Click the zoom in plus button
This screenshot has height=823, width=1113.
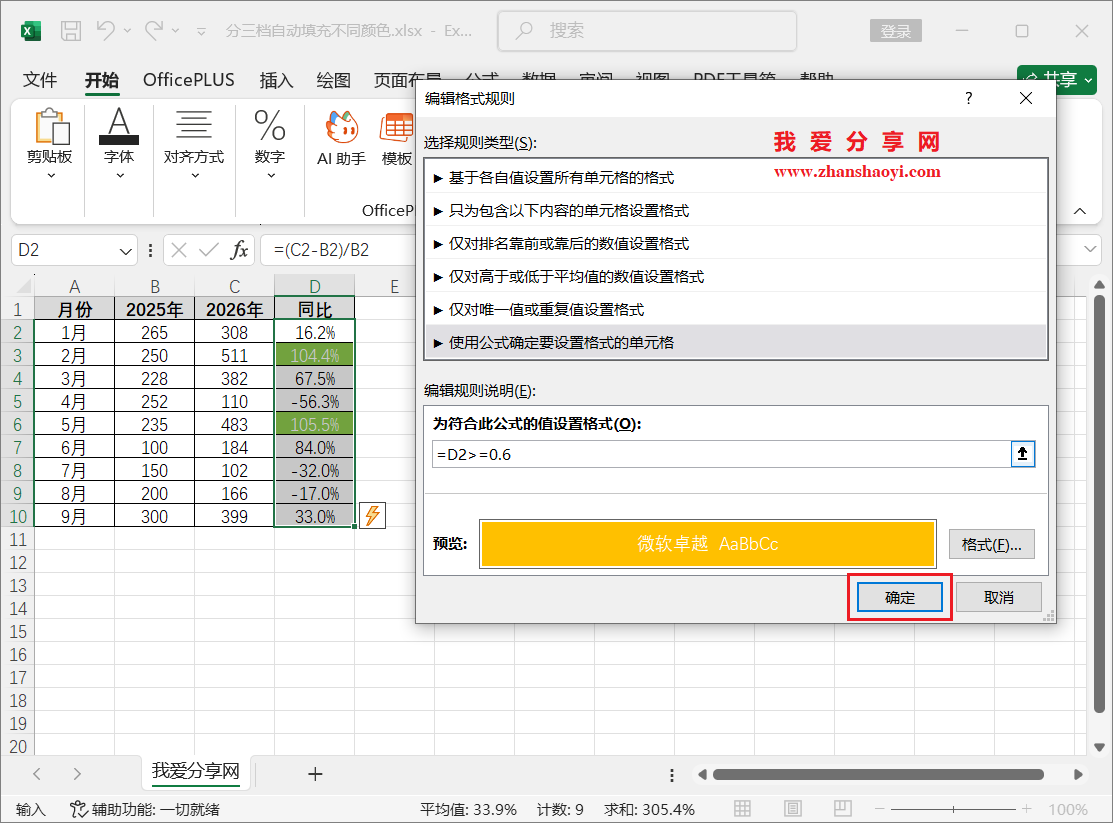1026,809
